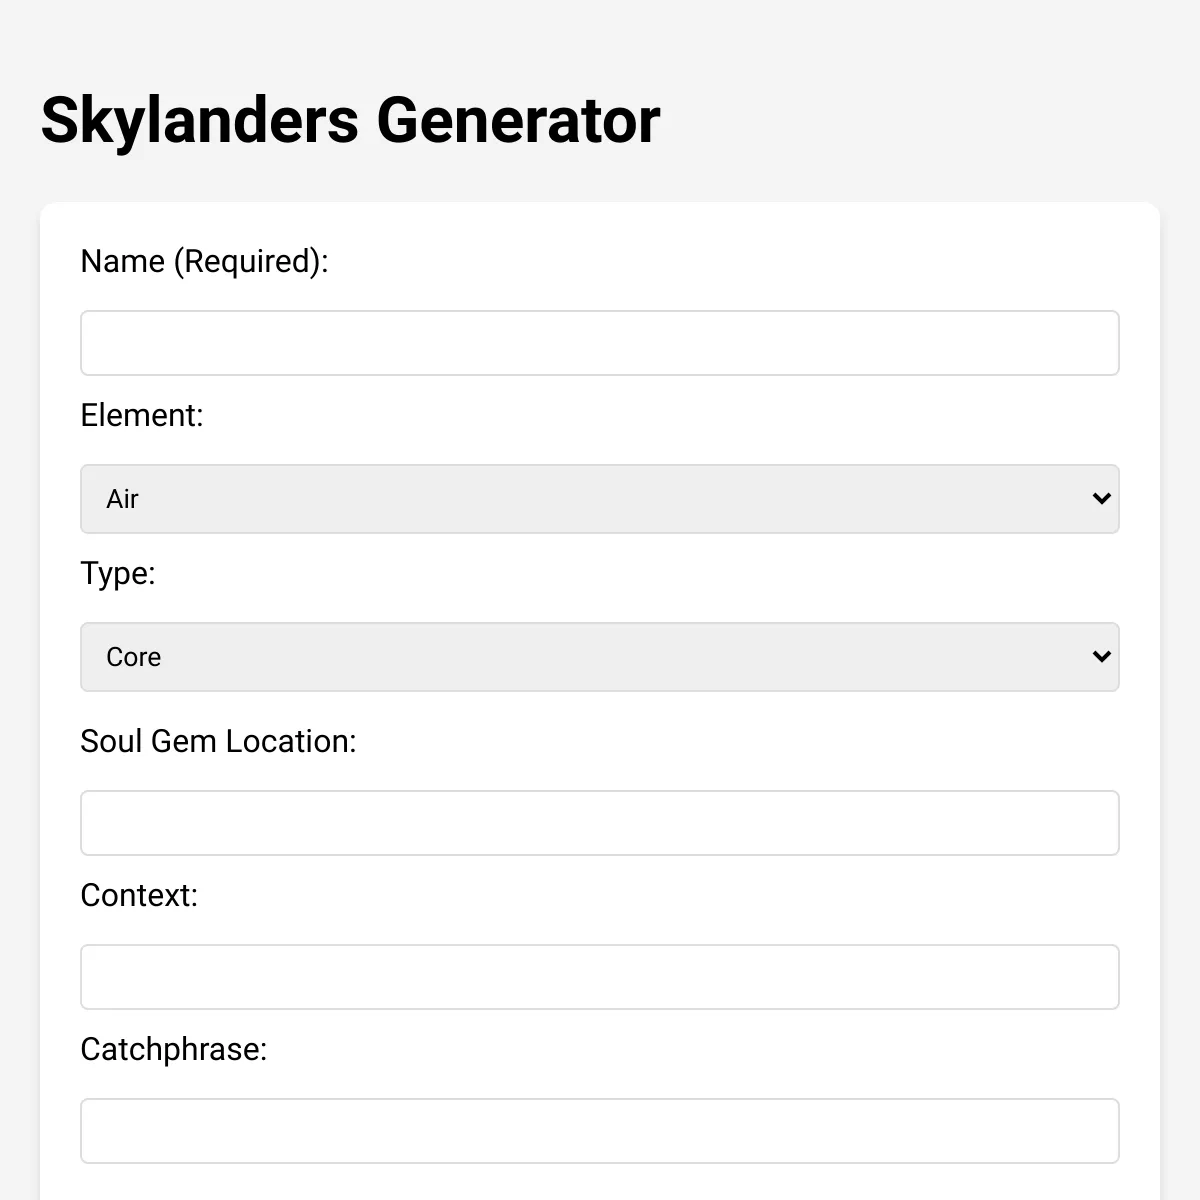Click into the Context text field
The image size is (1200, 1200).
point(600,977)
